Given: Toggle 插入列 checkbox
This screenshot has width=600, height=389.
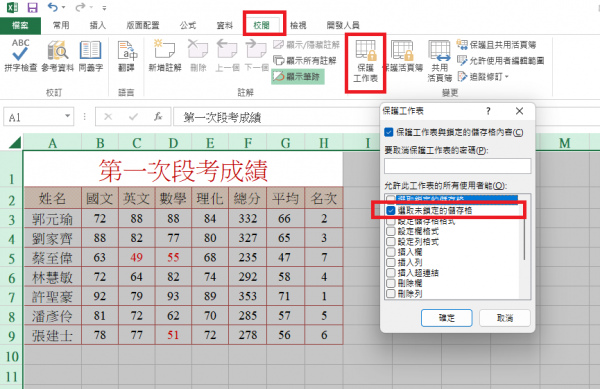Looking at the screenshot, I should pos(391,262).
